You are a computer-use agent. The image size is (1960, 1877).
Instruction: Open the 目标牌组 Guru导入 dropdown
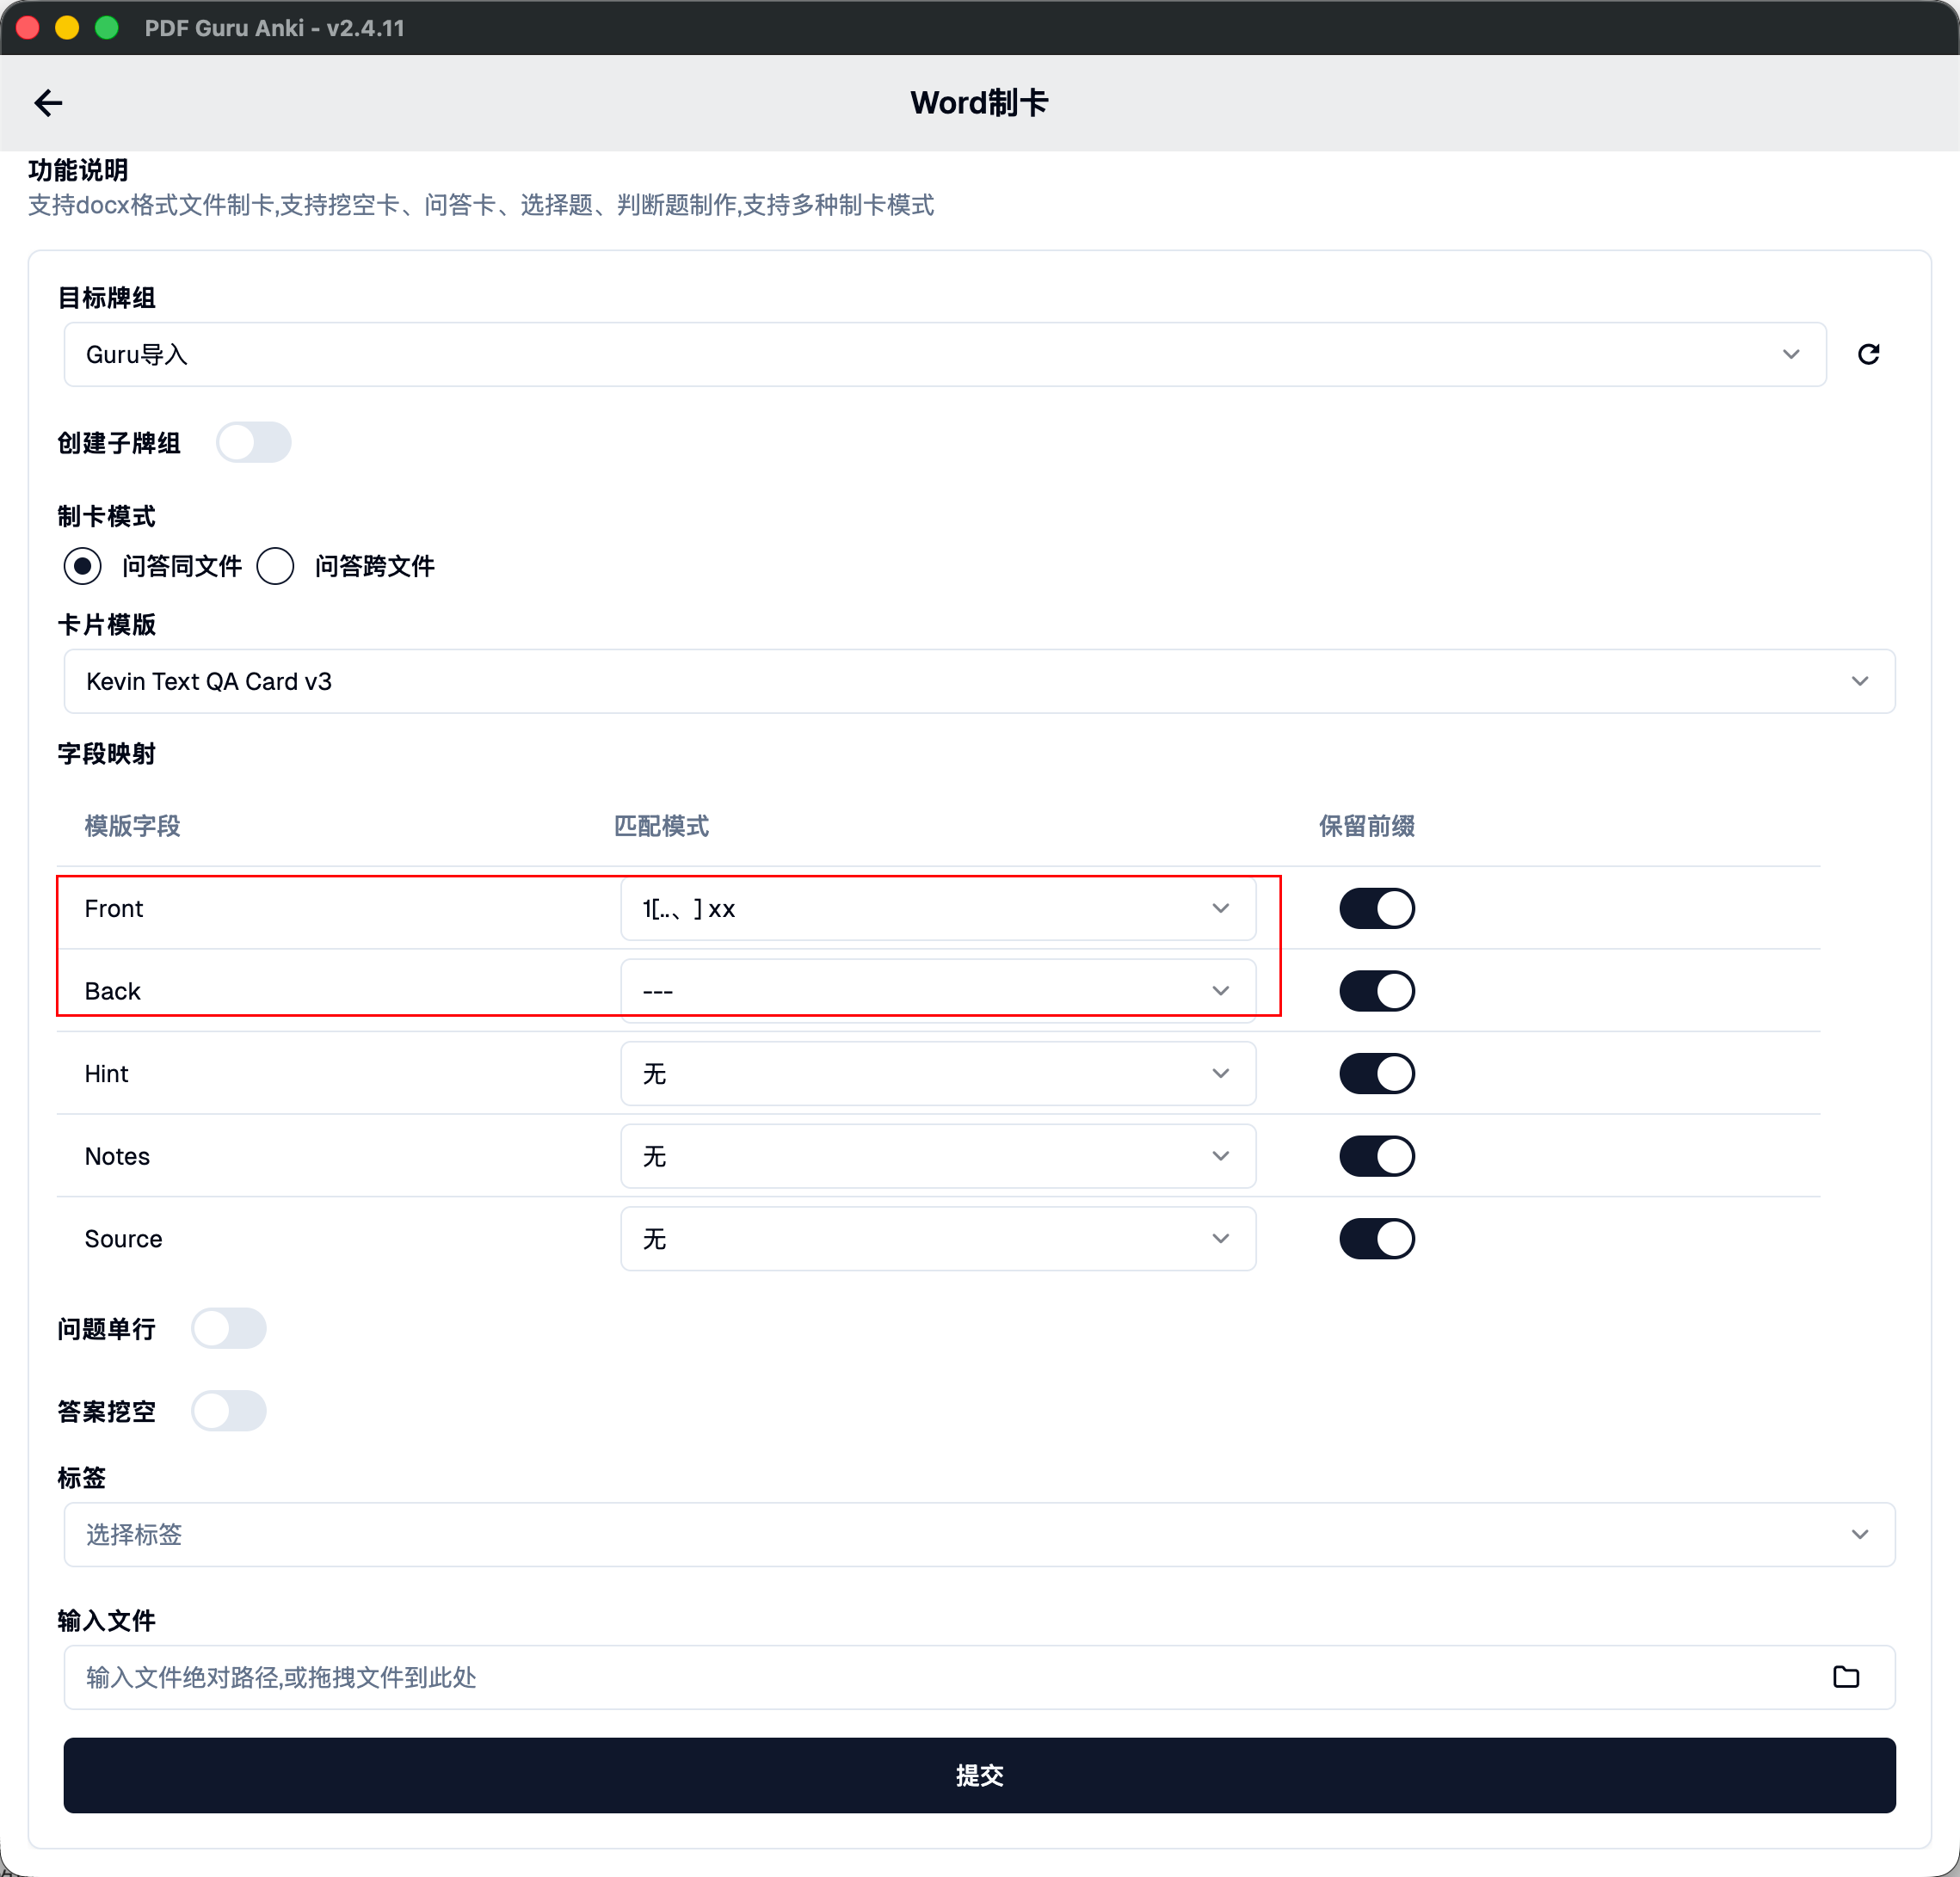[x=944, y=354]
